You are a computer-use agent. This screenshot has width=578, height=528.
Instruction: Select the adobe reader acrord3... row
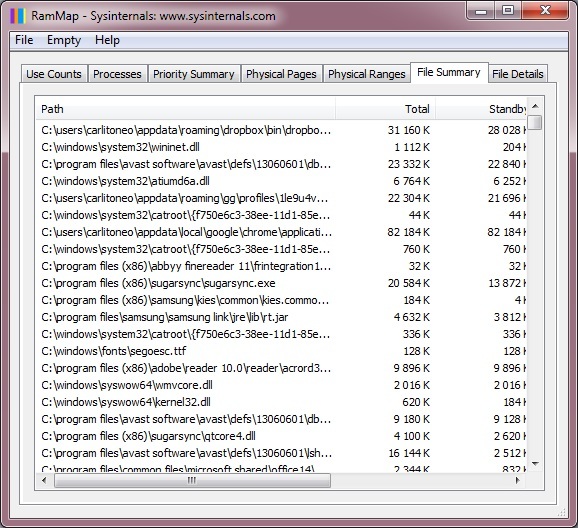point(281,368)
